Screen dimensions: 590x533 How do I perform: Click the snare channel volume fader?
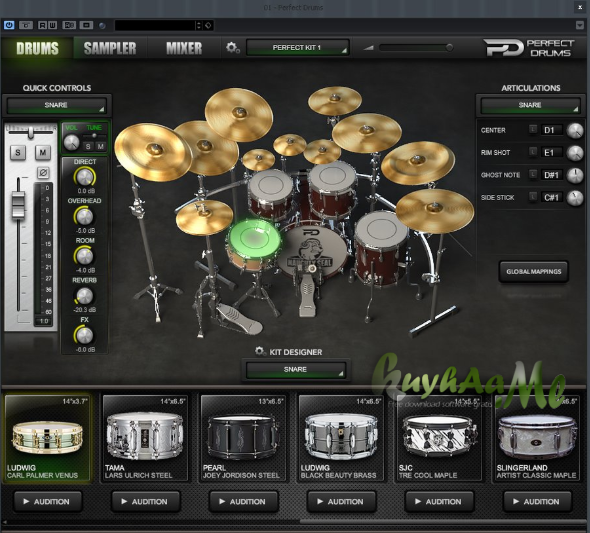coord(18,206)
